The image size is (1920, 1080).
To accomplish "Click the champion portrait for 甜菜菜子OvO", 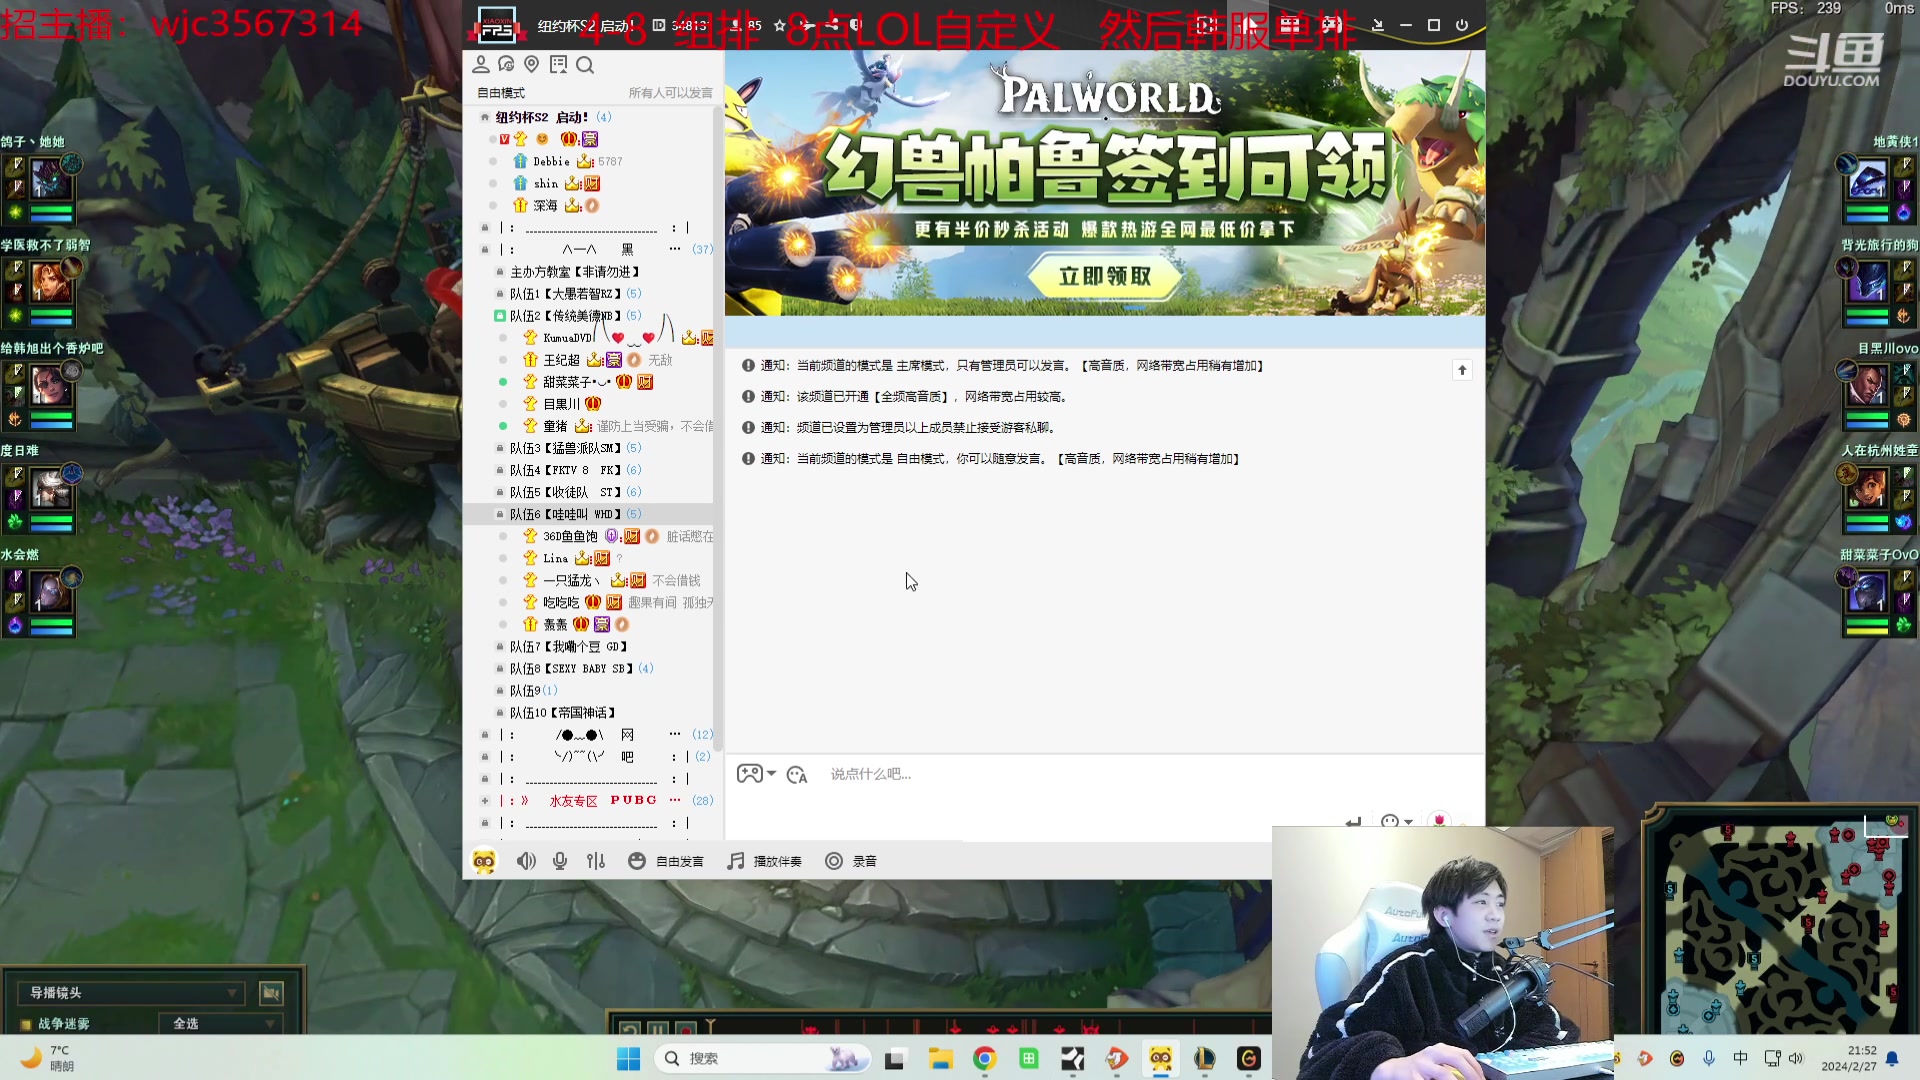I will [1867, 593].
